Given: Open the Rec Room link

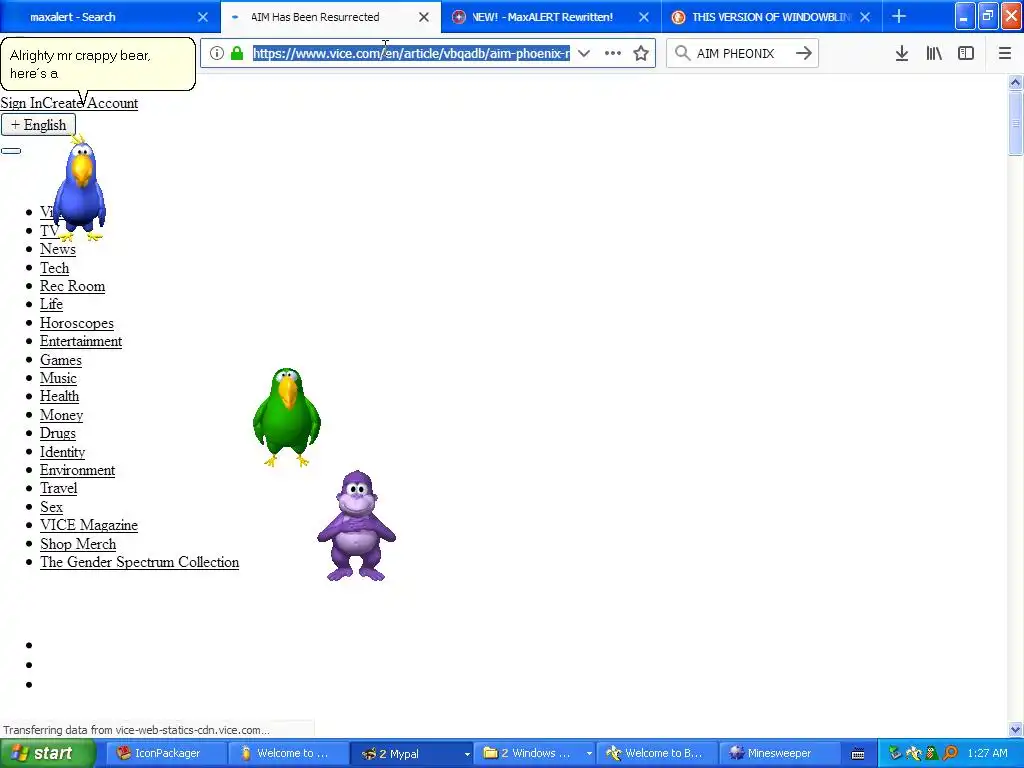Looking at the screenshot, I should pyautogui.click(x=72, y=286).
